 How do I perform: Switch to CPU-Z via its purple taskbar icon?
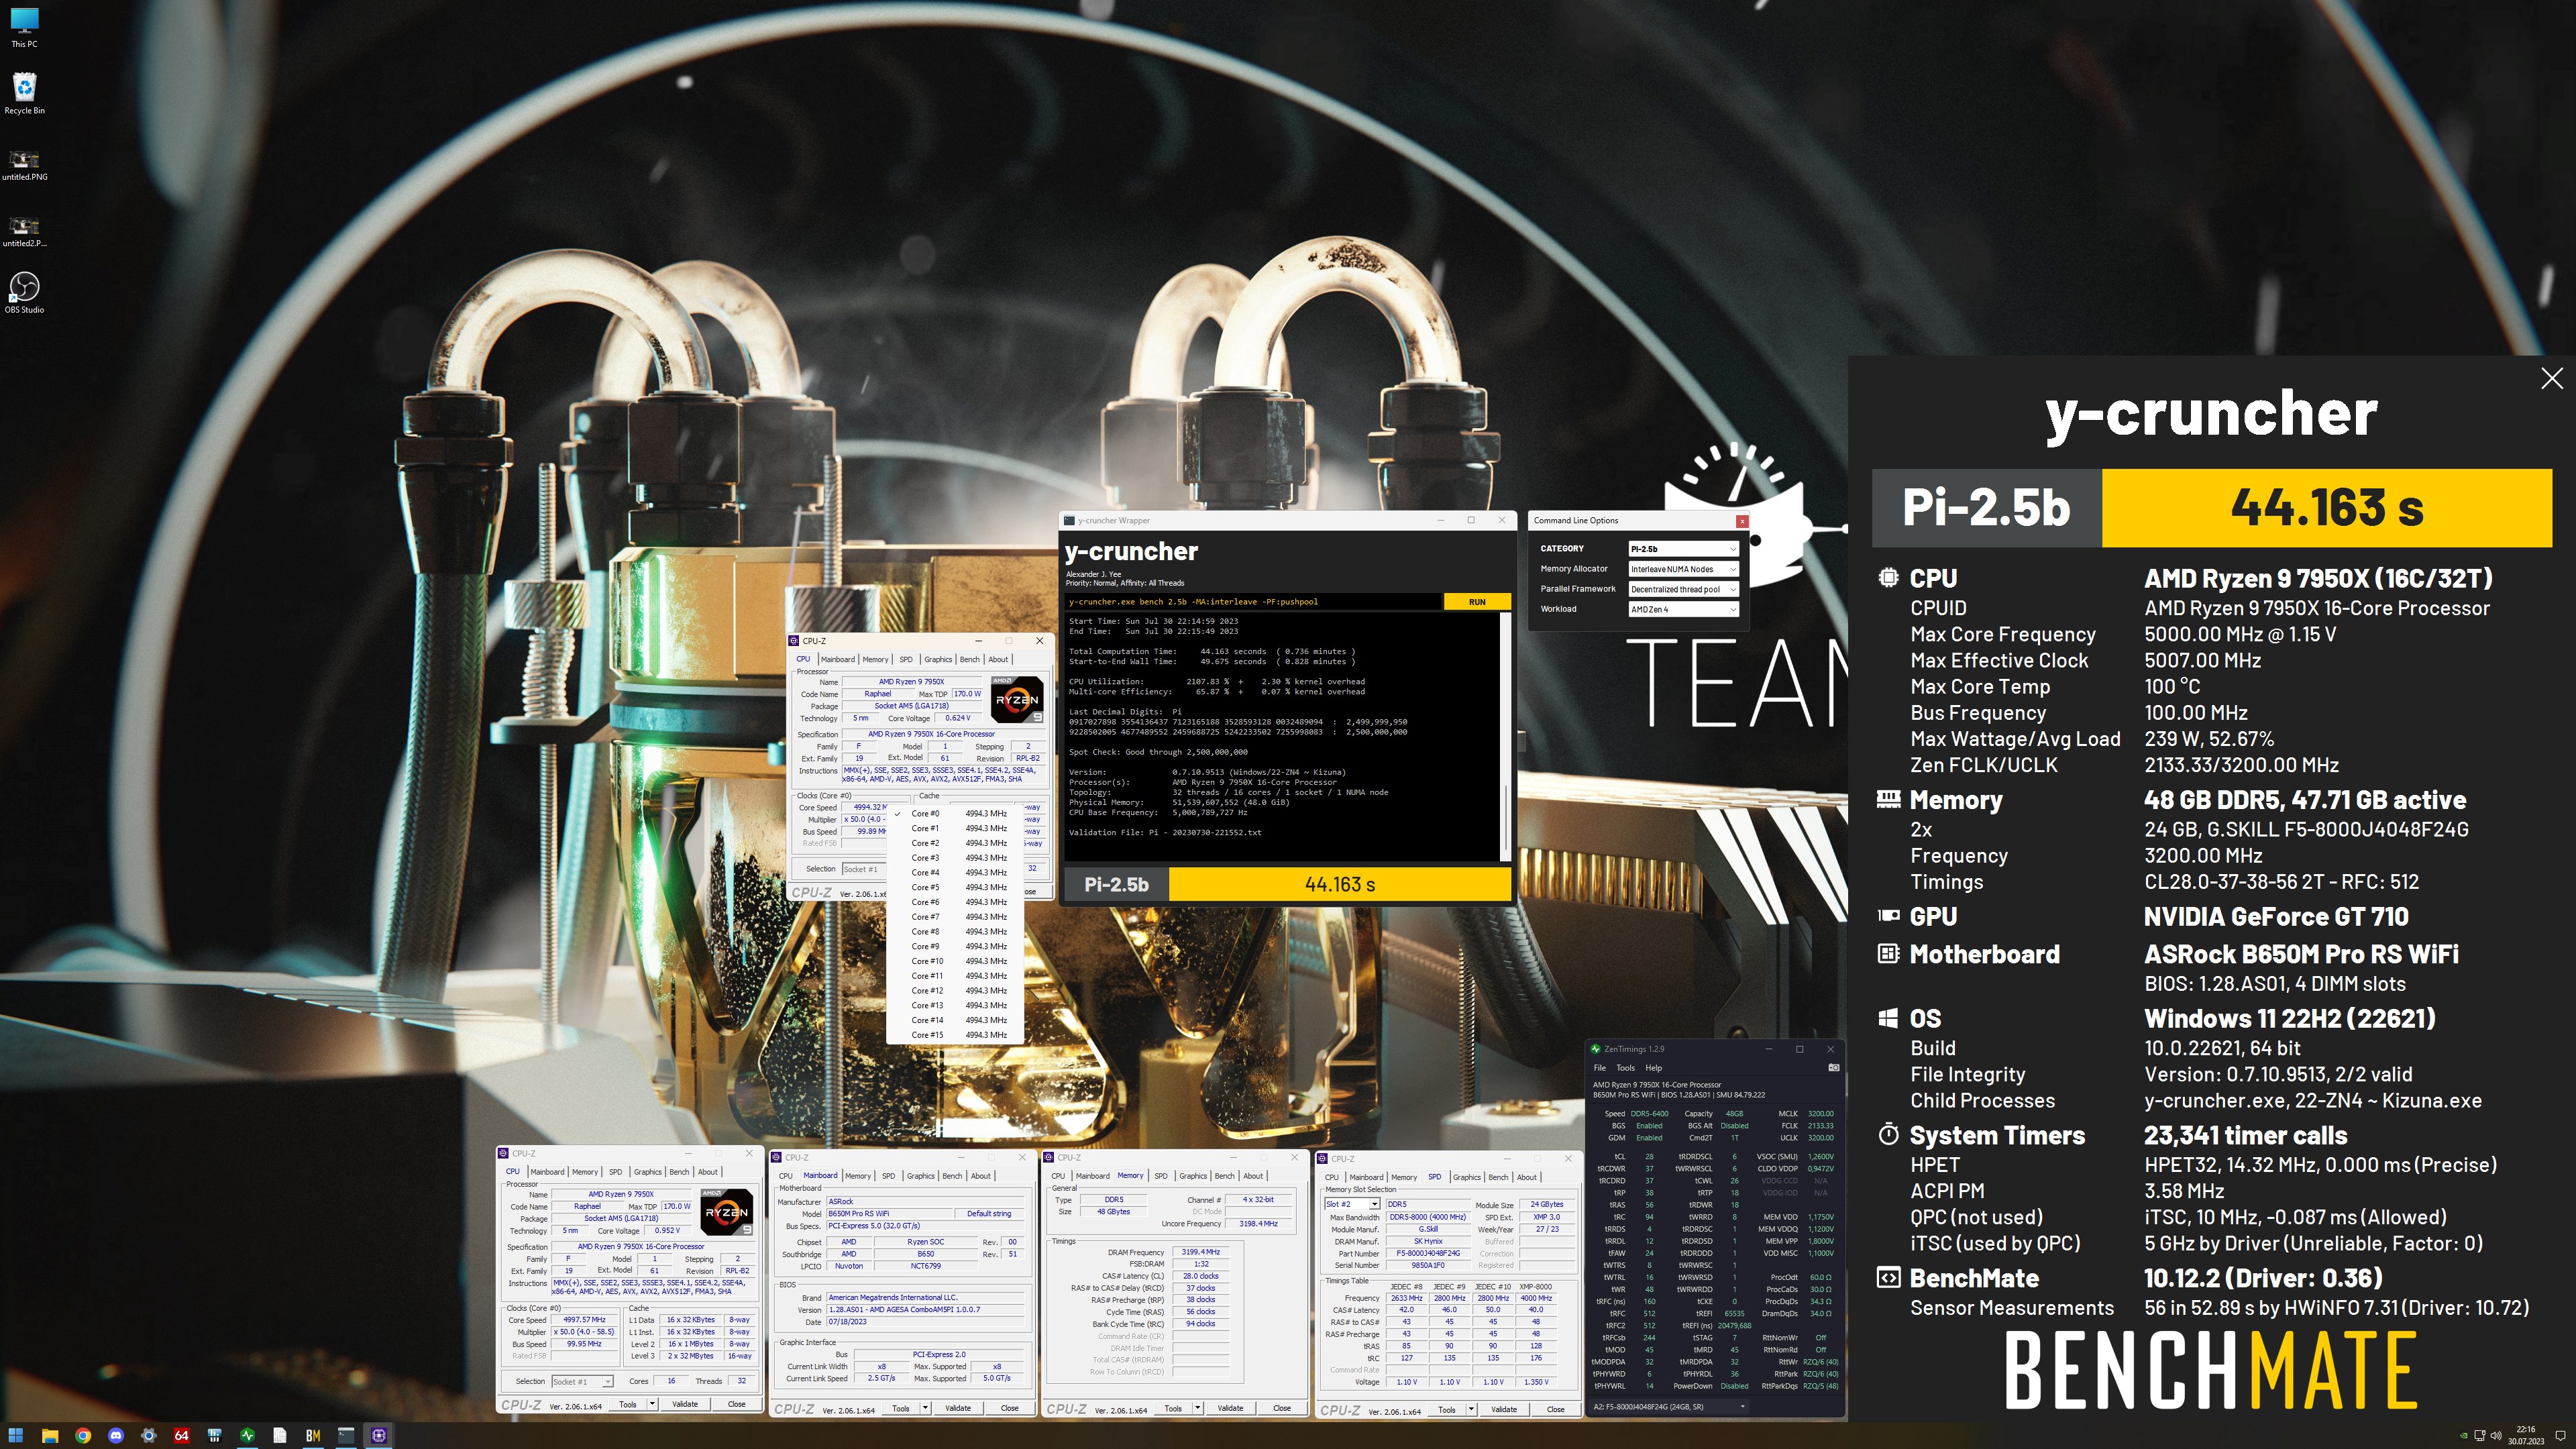[x=379, y=1435]
